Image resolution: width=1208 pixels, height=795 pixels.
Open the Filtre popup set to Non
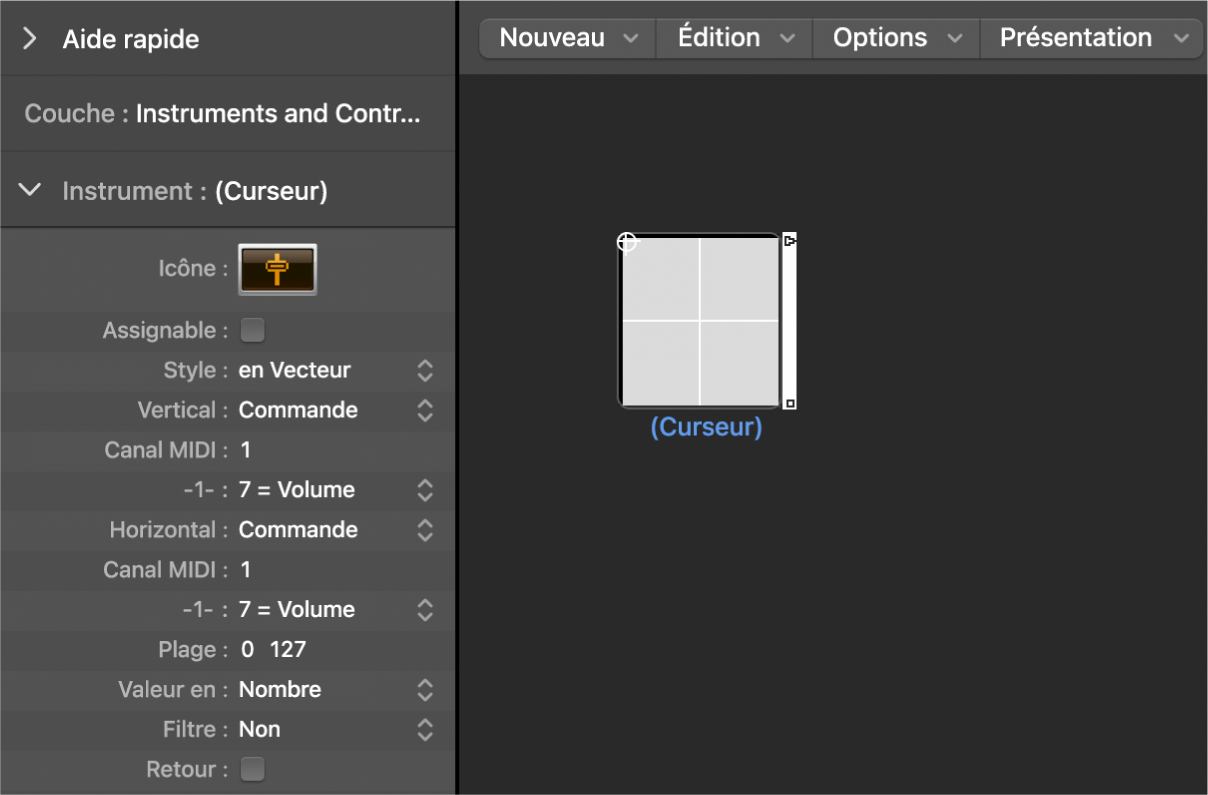(x=336, y=730)
